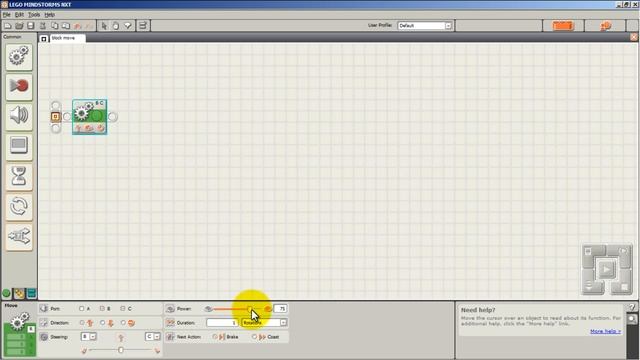The height and width of the screenshot is (360, 640).
Task: Toggle Port C checkbox
Action: (x=123, y=309)
